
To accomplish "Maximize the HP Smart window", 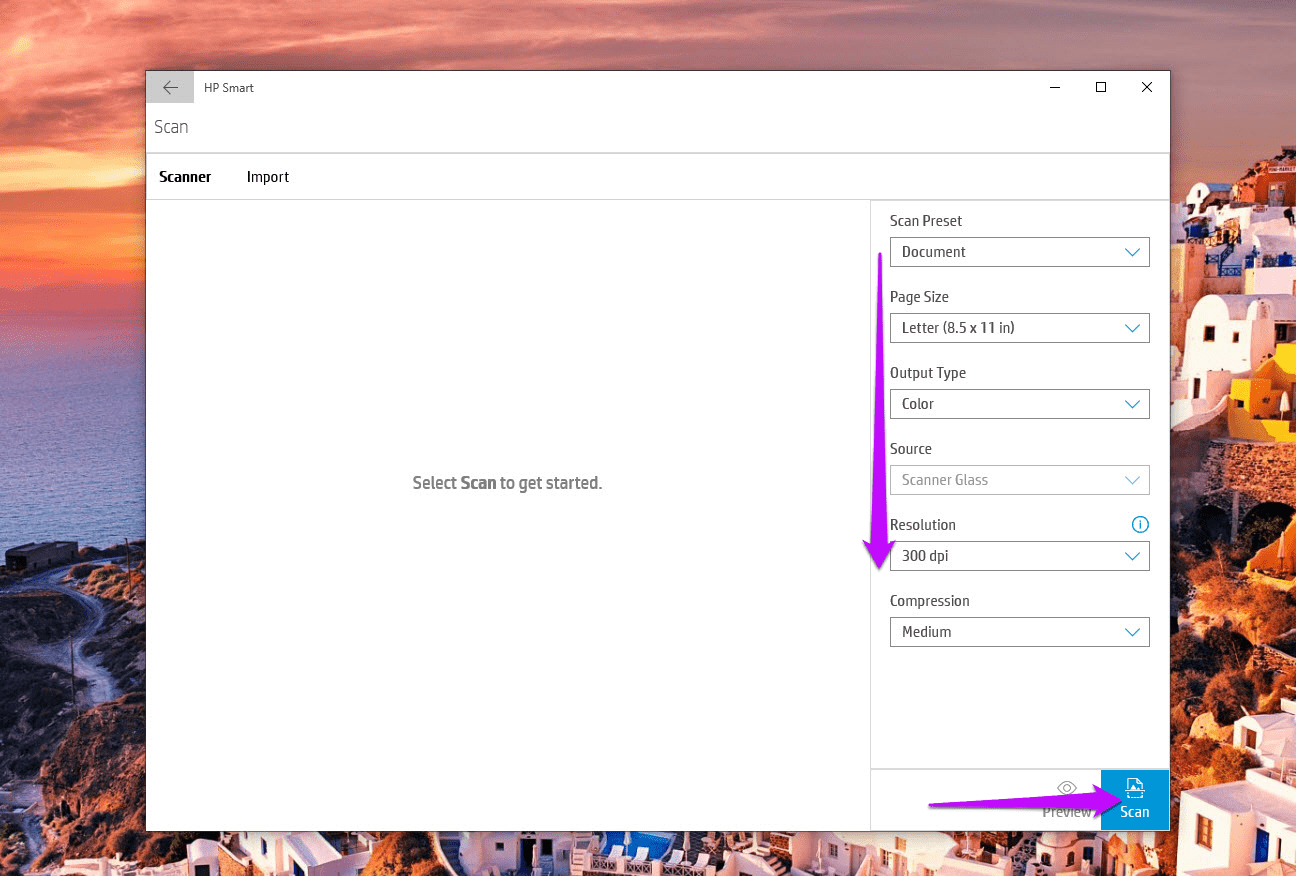I will pos(1101,88).
